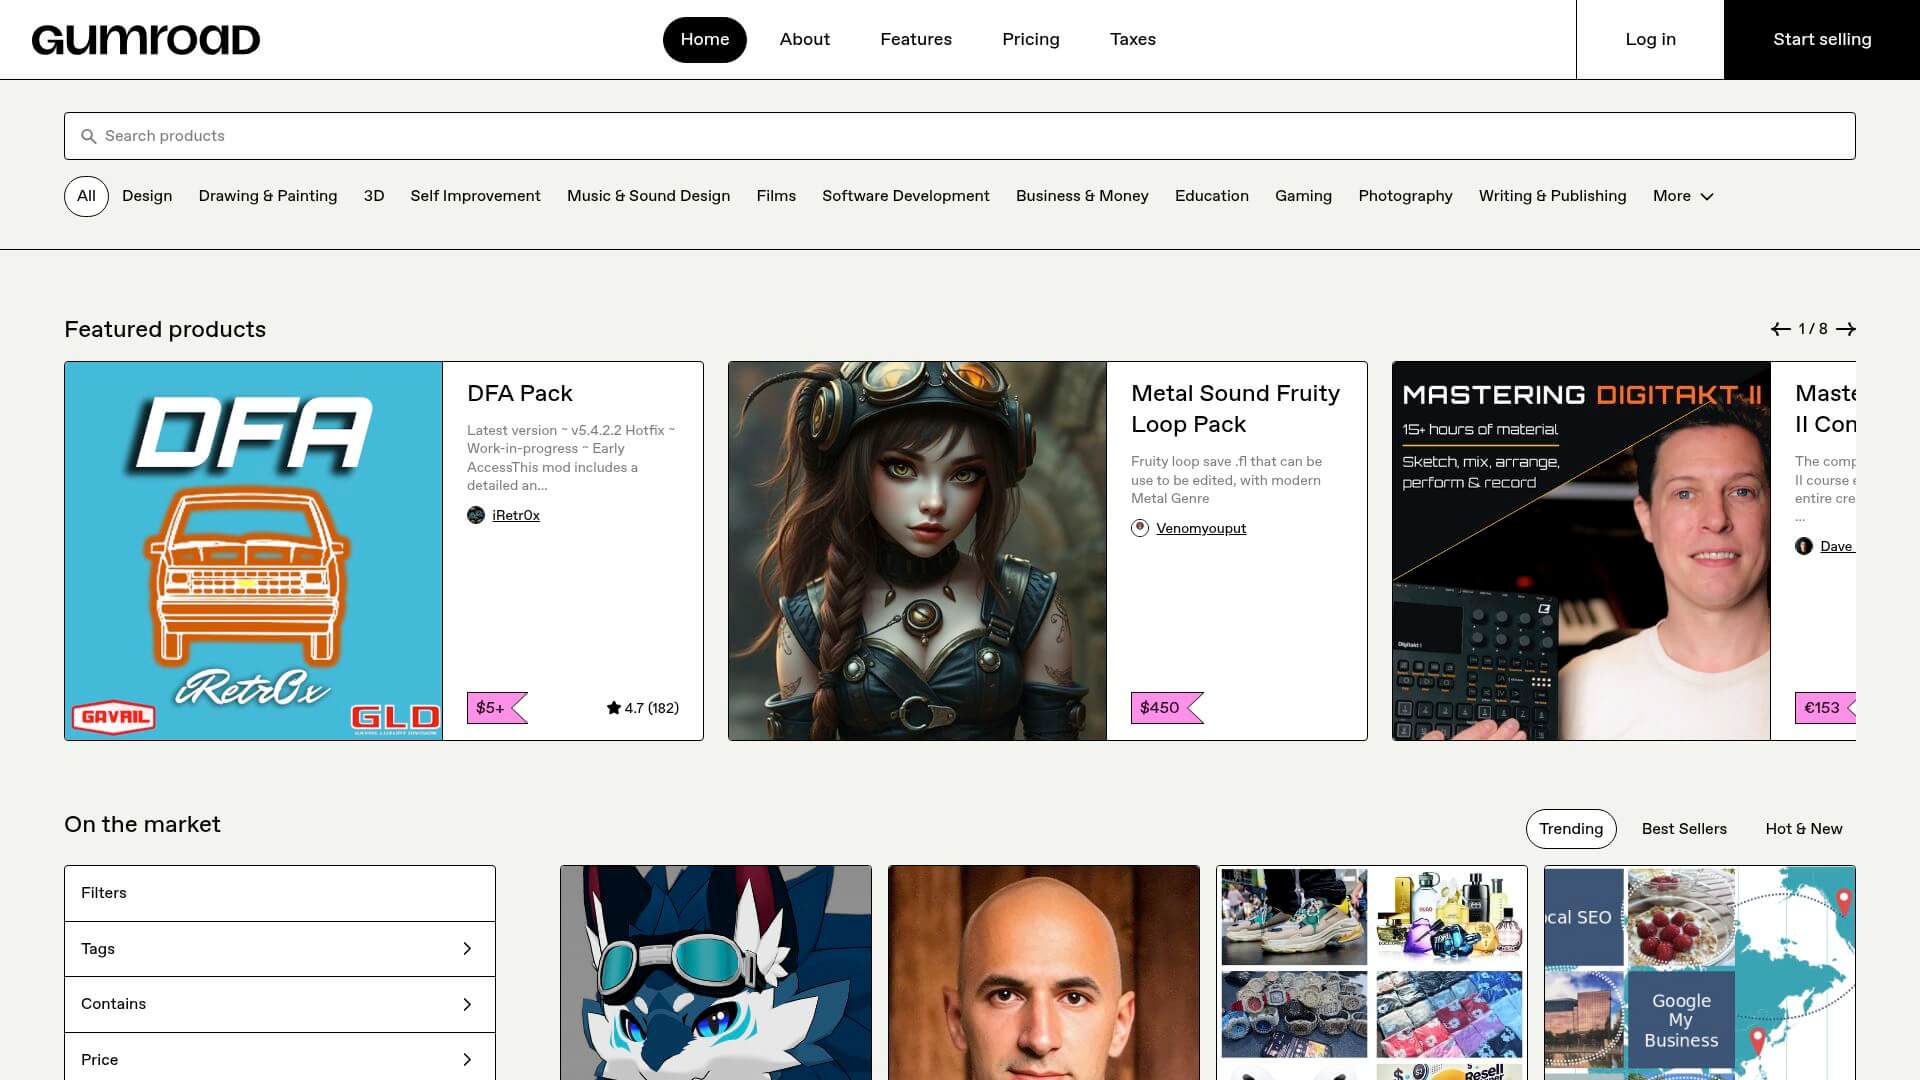Click the Log in button
1920x1080 pixels.
pyautogui.click(x=1650, y=40)
